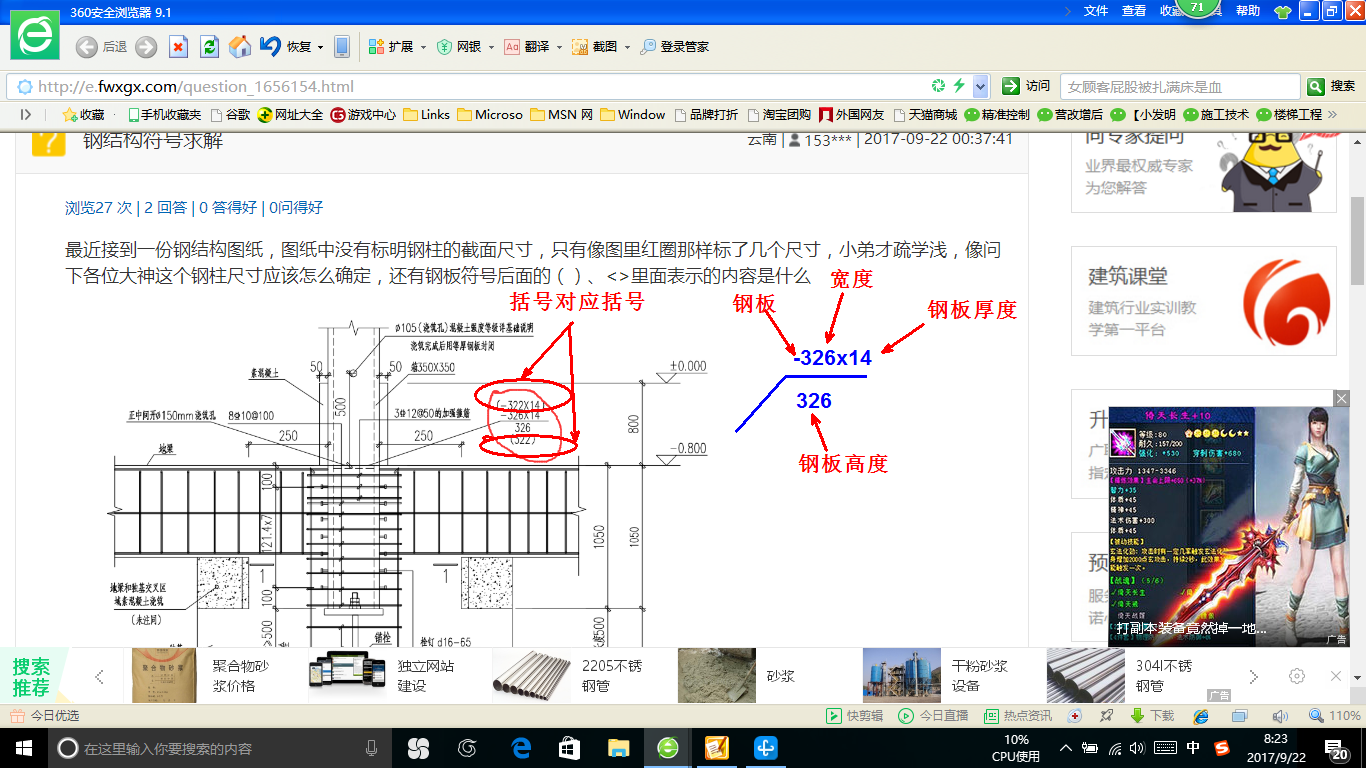
Task: Open search recommendation settings gear
Action: 1297,676
